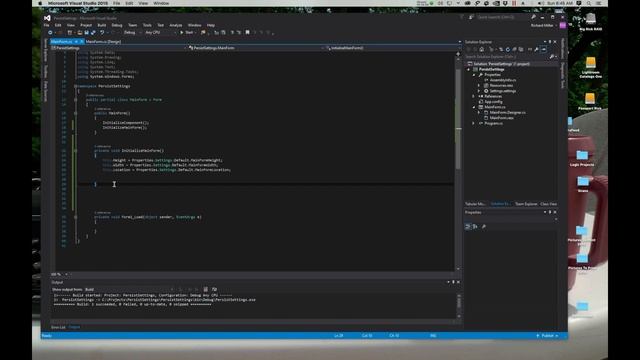Image resolution: width=640 pixels, height=360 pixels.
Task: Click the Navigate Backward toolbar icon
Action: tap(50, 32)
